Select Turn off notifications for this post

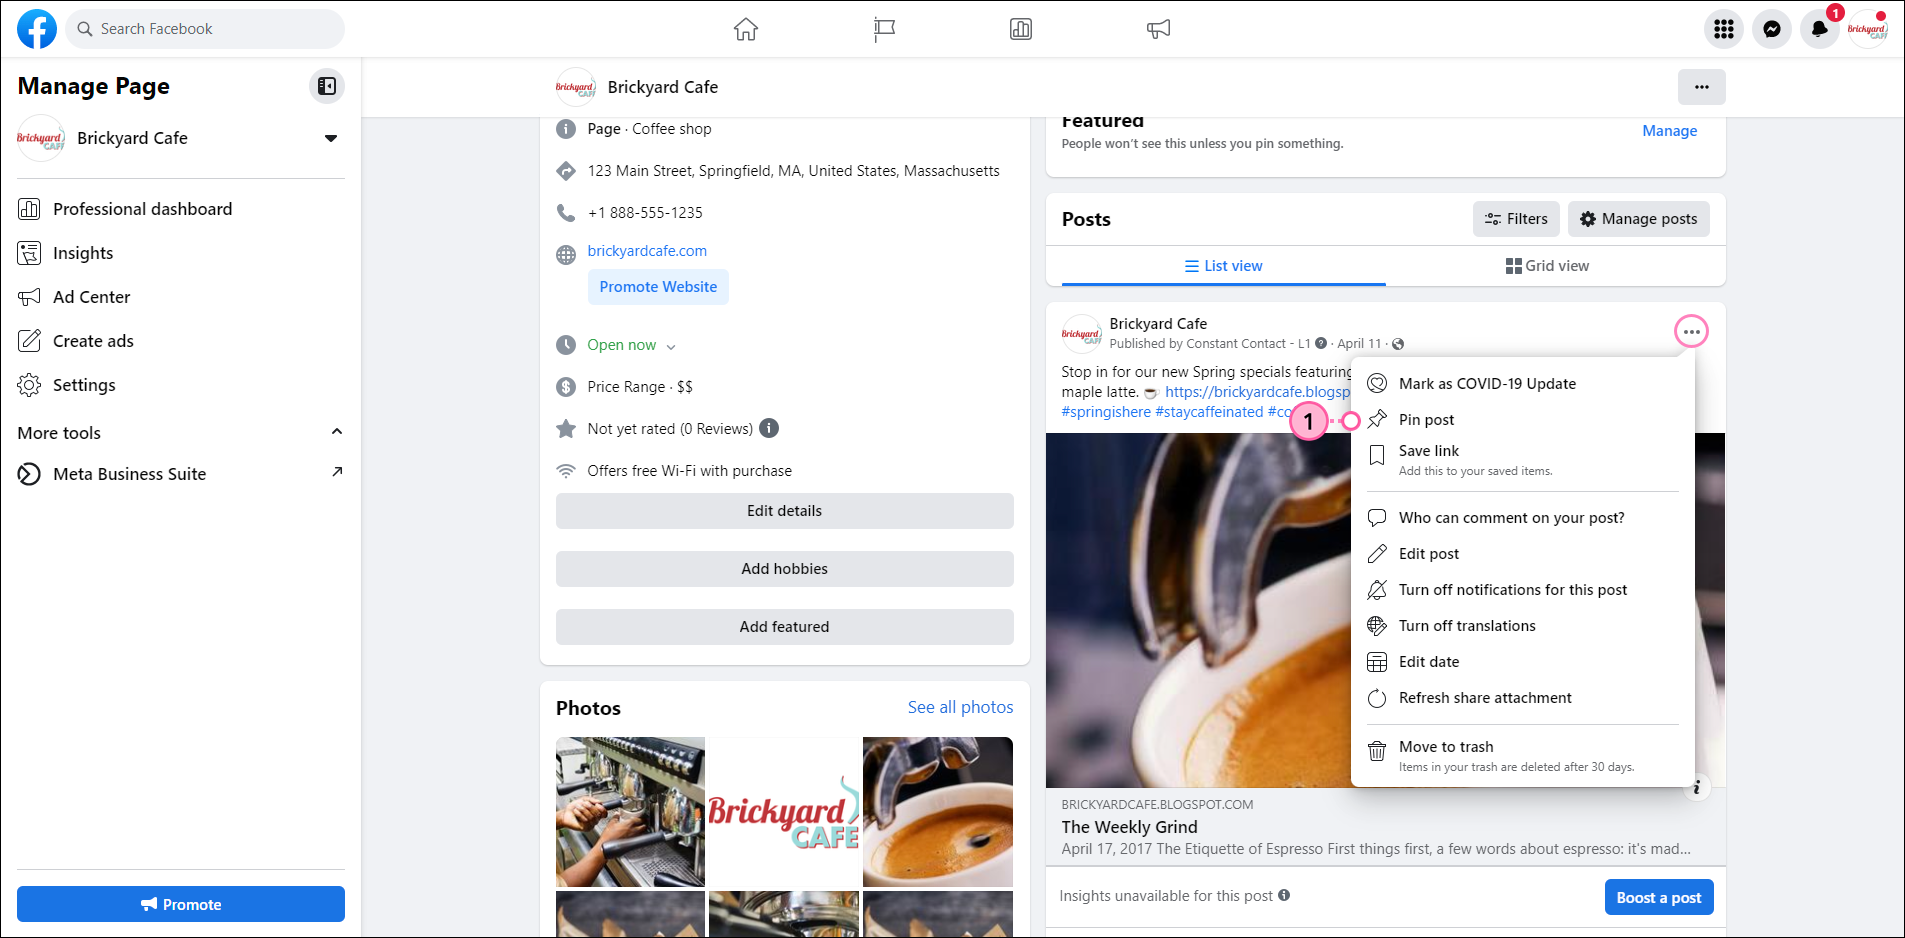pyautogui.click(x=1522, y=590)
